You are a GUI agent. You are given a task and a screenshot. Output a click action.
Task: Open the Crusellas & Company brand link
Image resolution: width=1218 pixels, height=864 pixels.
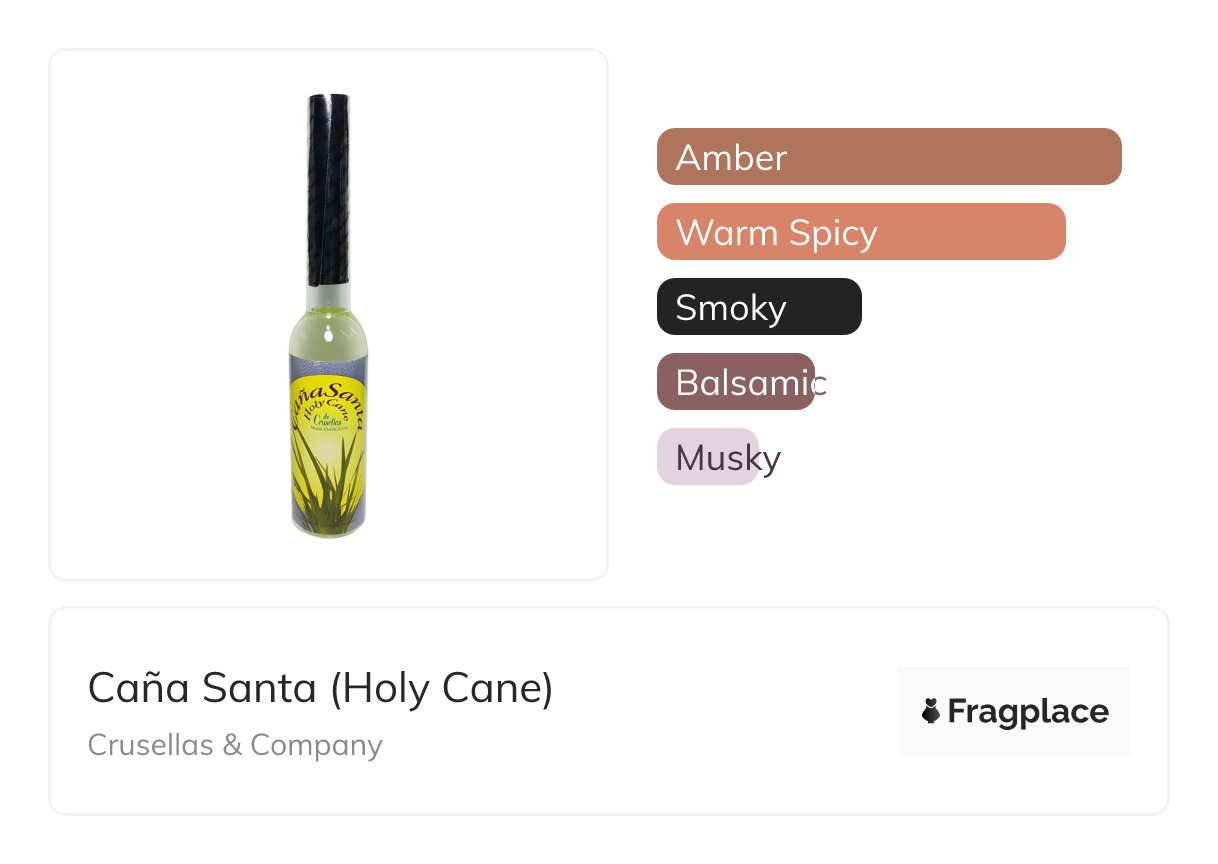pyautogui.click(x=235, y=745)
